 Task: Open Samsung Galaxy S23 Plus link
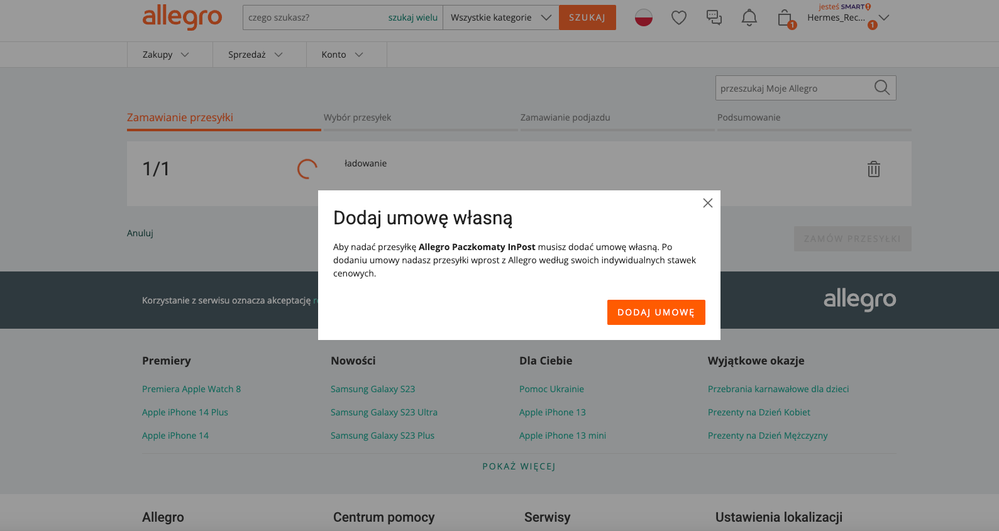tap(382, 435)
